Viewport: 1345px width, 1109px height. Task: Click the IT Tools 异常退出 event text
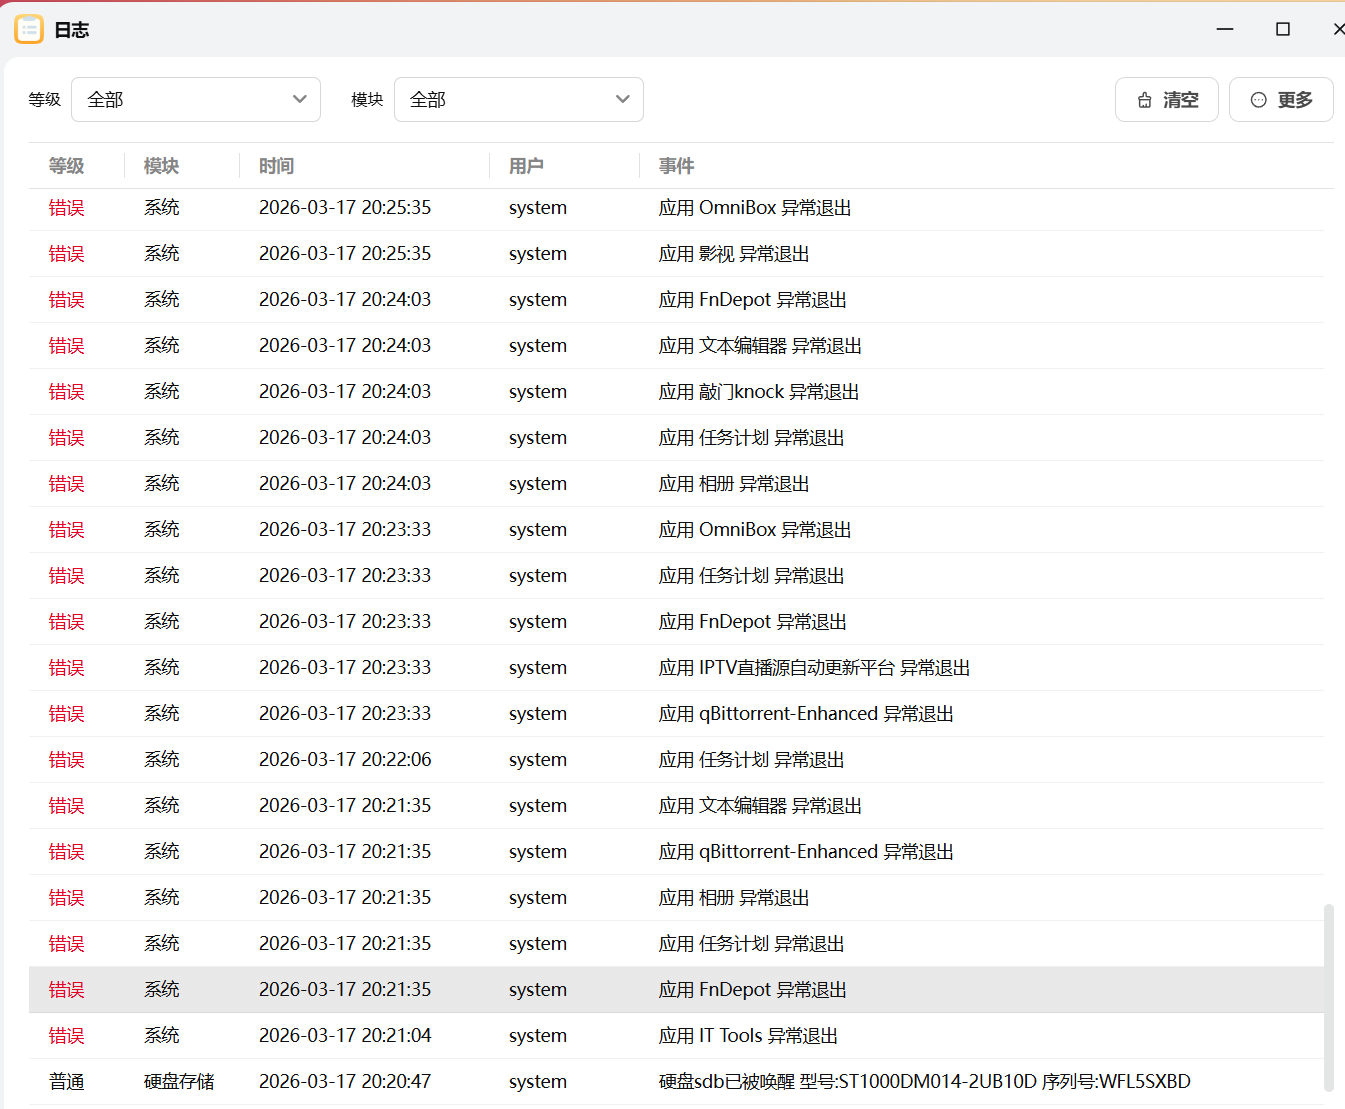point(748,1035)
